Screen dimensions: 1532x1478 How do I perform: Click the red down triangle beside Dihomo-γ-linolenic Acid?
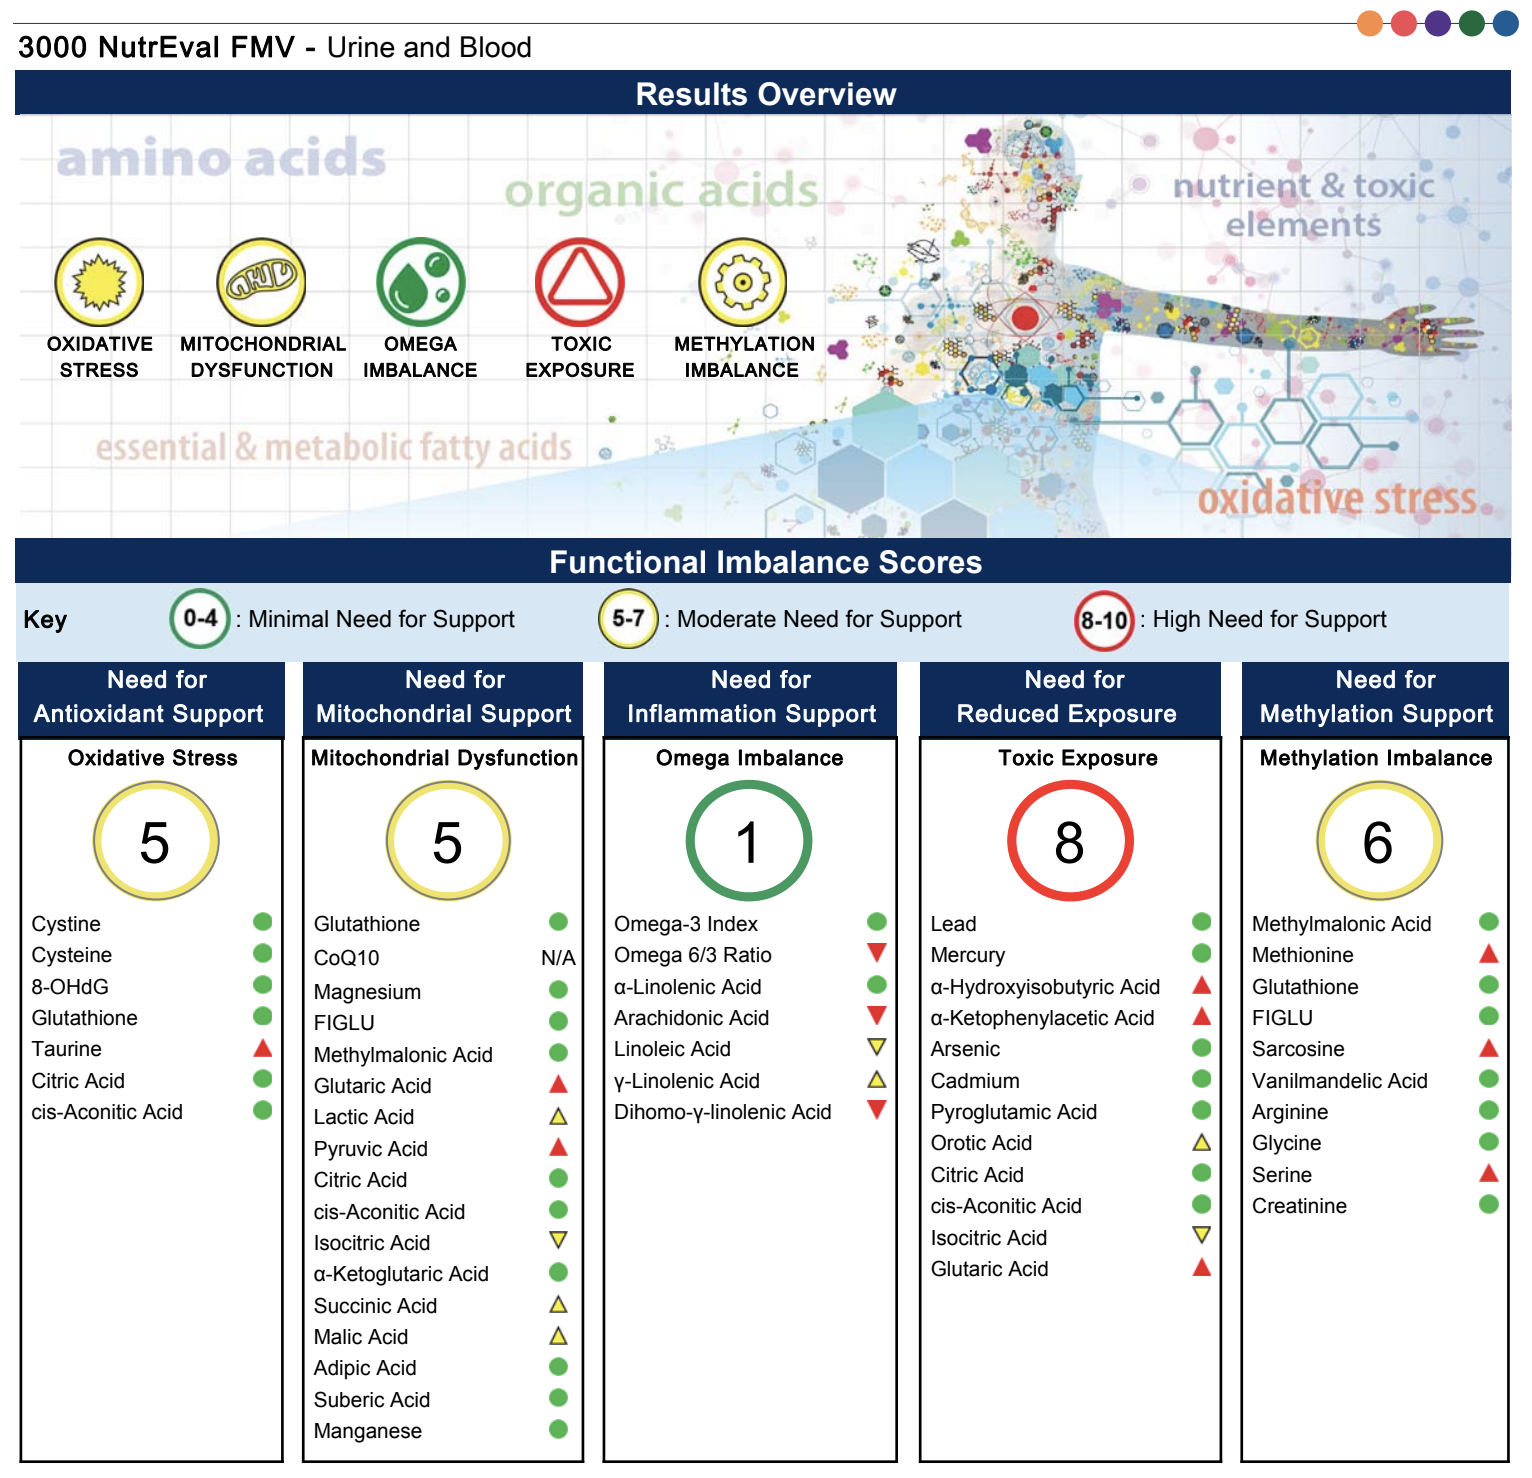pyautogui.click(x=877, y=1109)
